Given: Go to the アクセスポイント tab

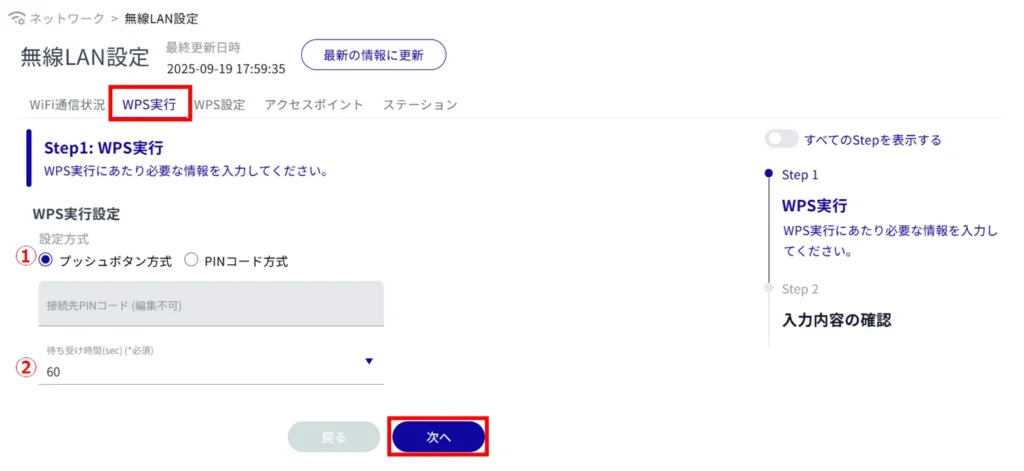Looking at the screenshot, I should (x=314, y=104).
